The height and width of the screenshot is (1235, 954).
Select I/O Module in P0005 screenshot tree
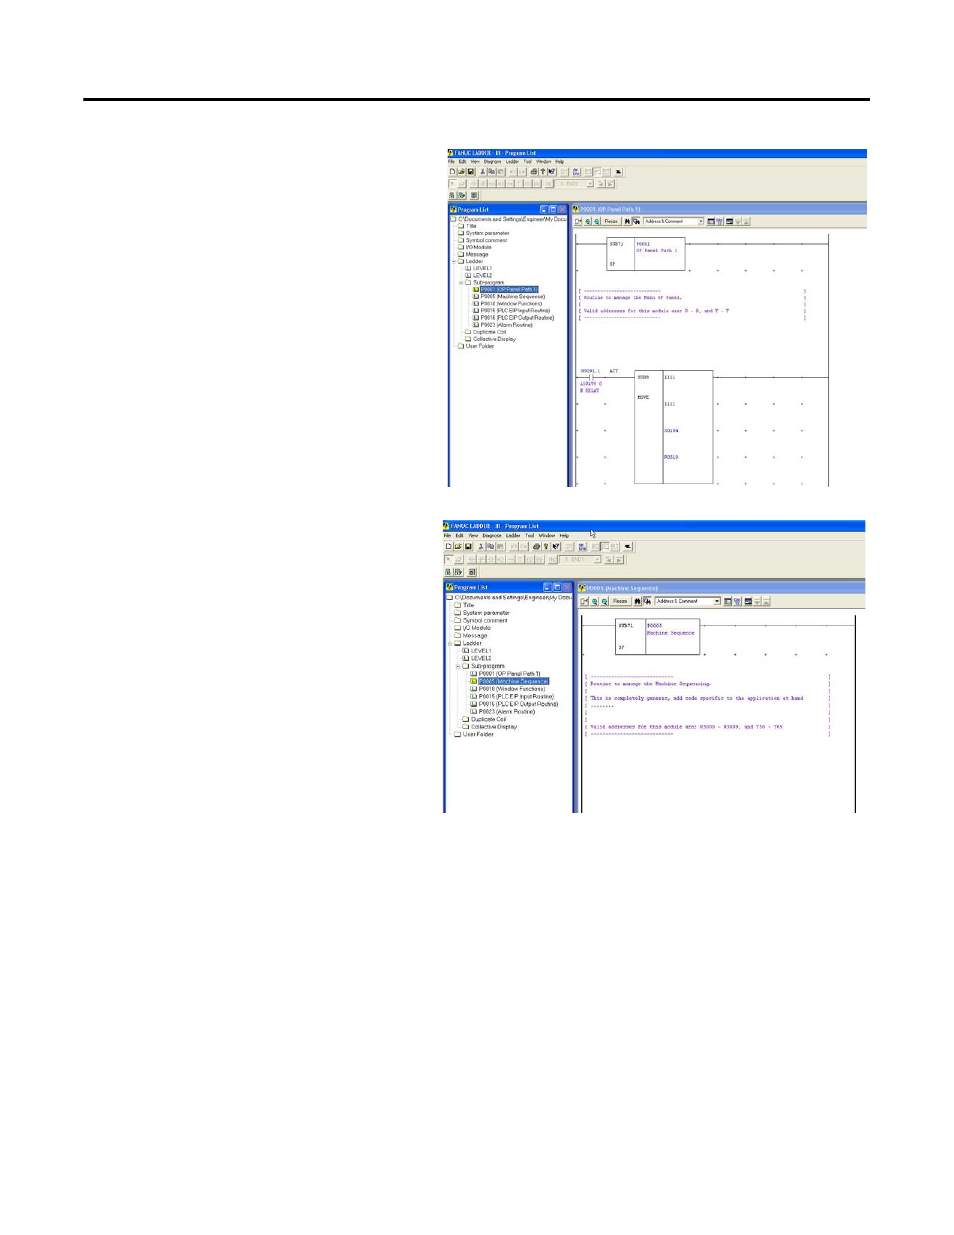tap(477, 628)
